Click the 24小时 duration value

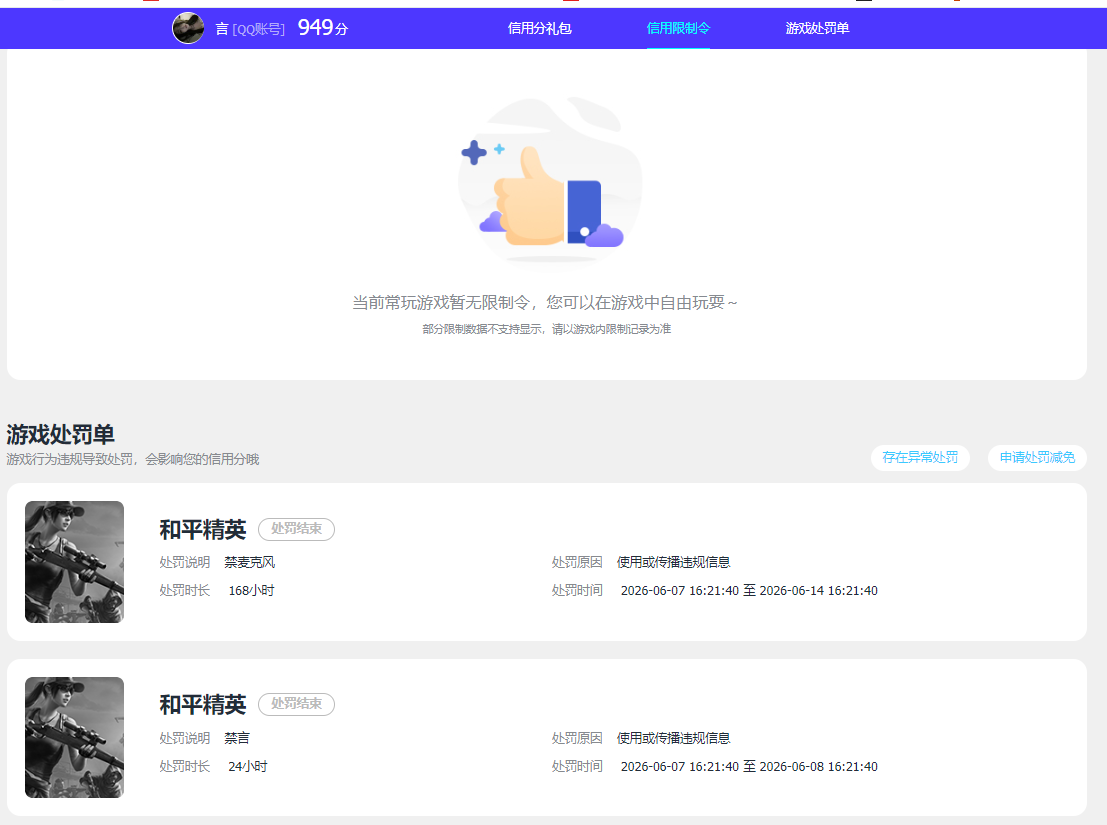pyautogui.click(x=248, y=766)
